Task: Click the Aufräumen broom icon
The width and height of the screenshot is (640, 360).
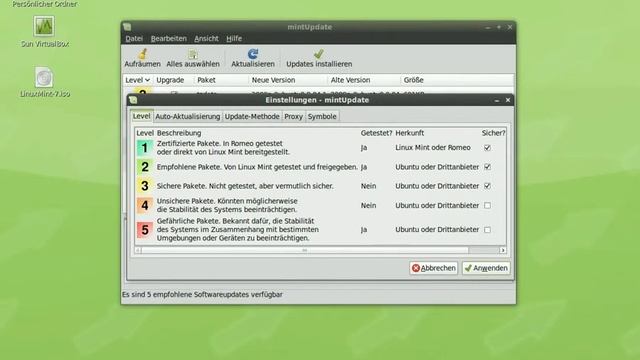Action: coord(142,54)
